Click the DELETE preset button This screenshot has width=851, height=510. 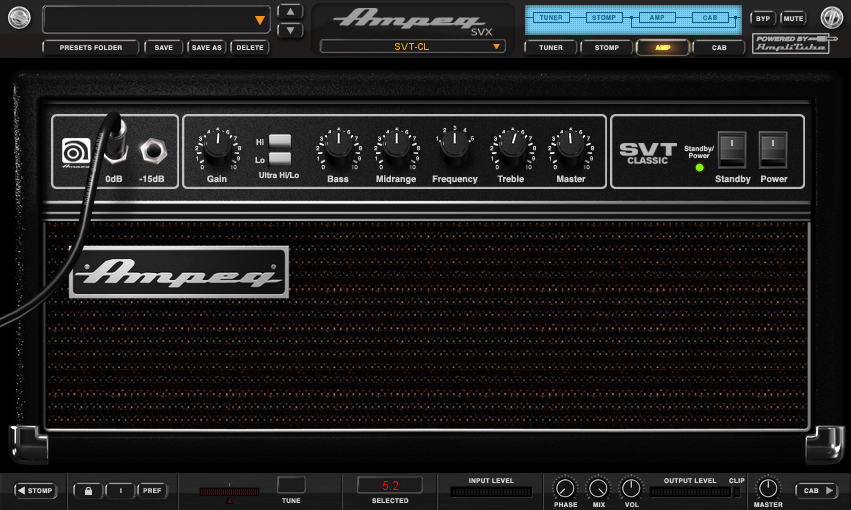(250, 48)
